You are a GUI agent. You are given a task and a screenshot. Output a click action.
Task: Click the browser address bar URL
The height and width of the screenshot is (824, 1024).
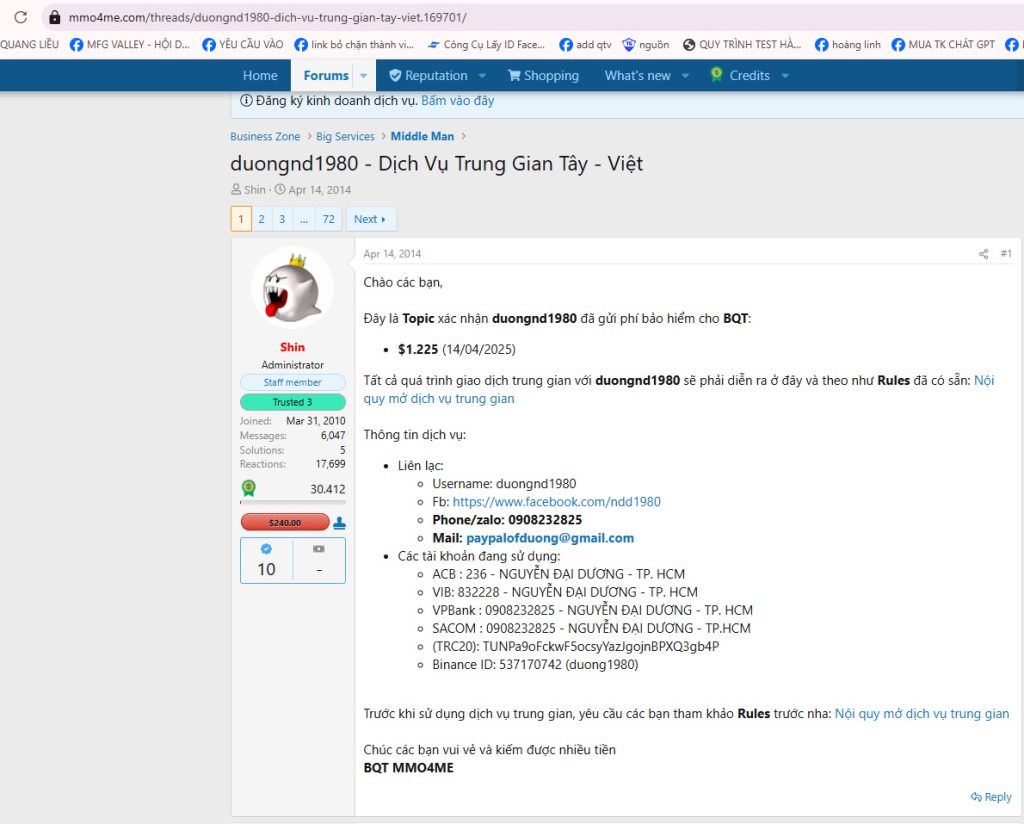pyautogui.click(x=267, y=17)
